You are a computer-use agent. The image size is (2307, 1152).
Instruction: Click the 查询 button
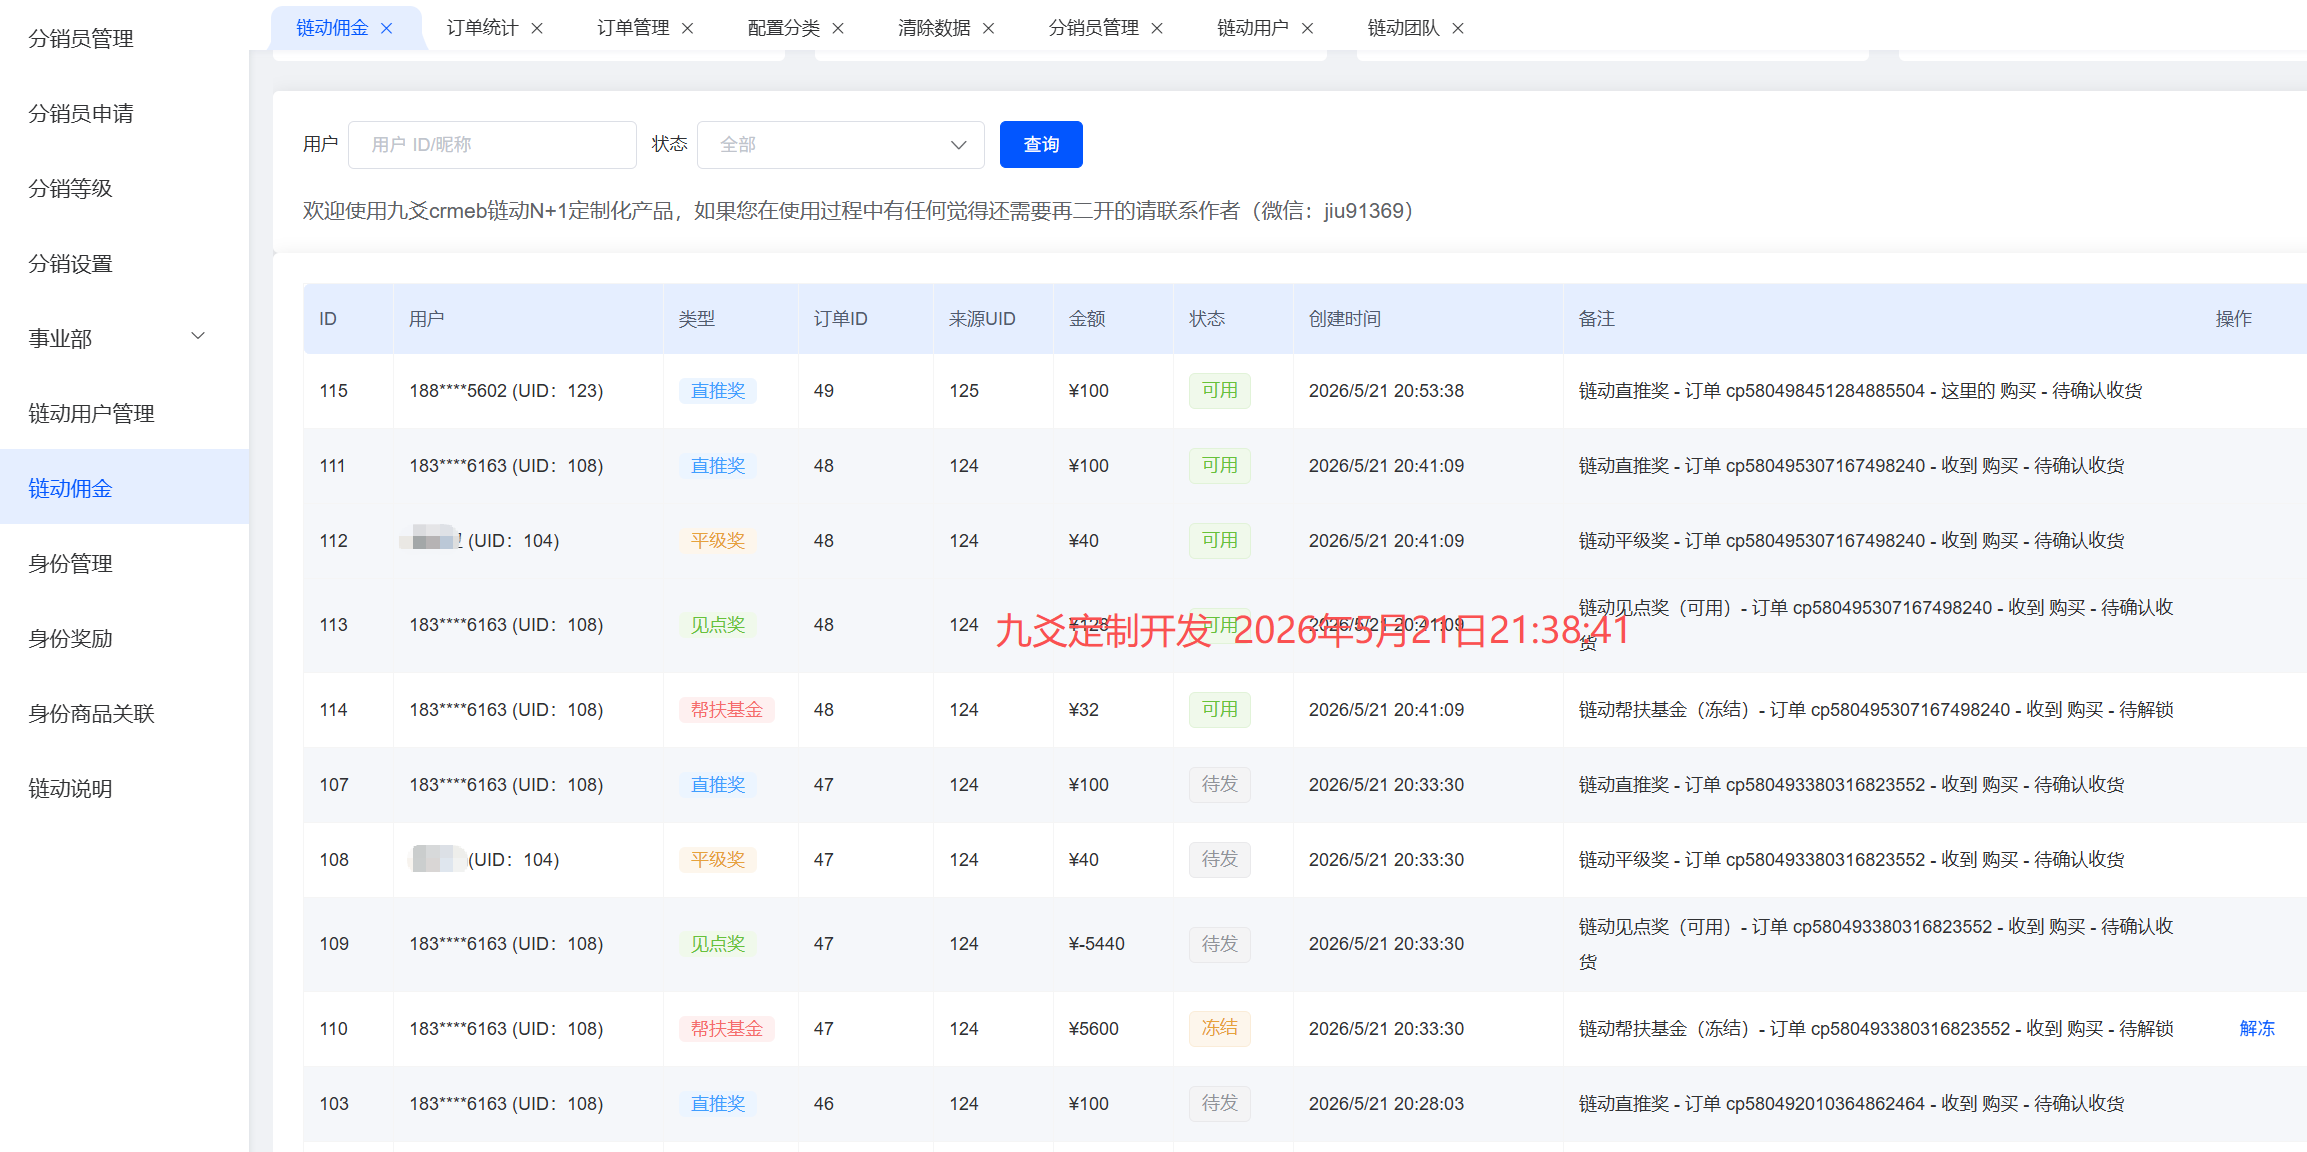pos(1041,145)
